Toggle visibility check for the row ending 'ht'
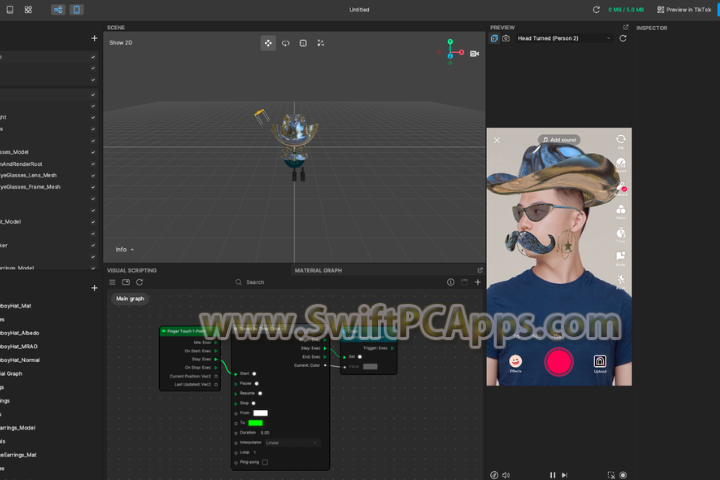 click(93, 118)
